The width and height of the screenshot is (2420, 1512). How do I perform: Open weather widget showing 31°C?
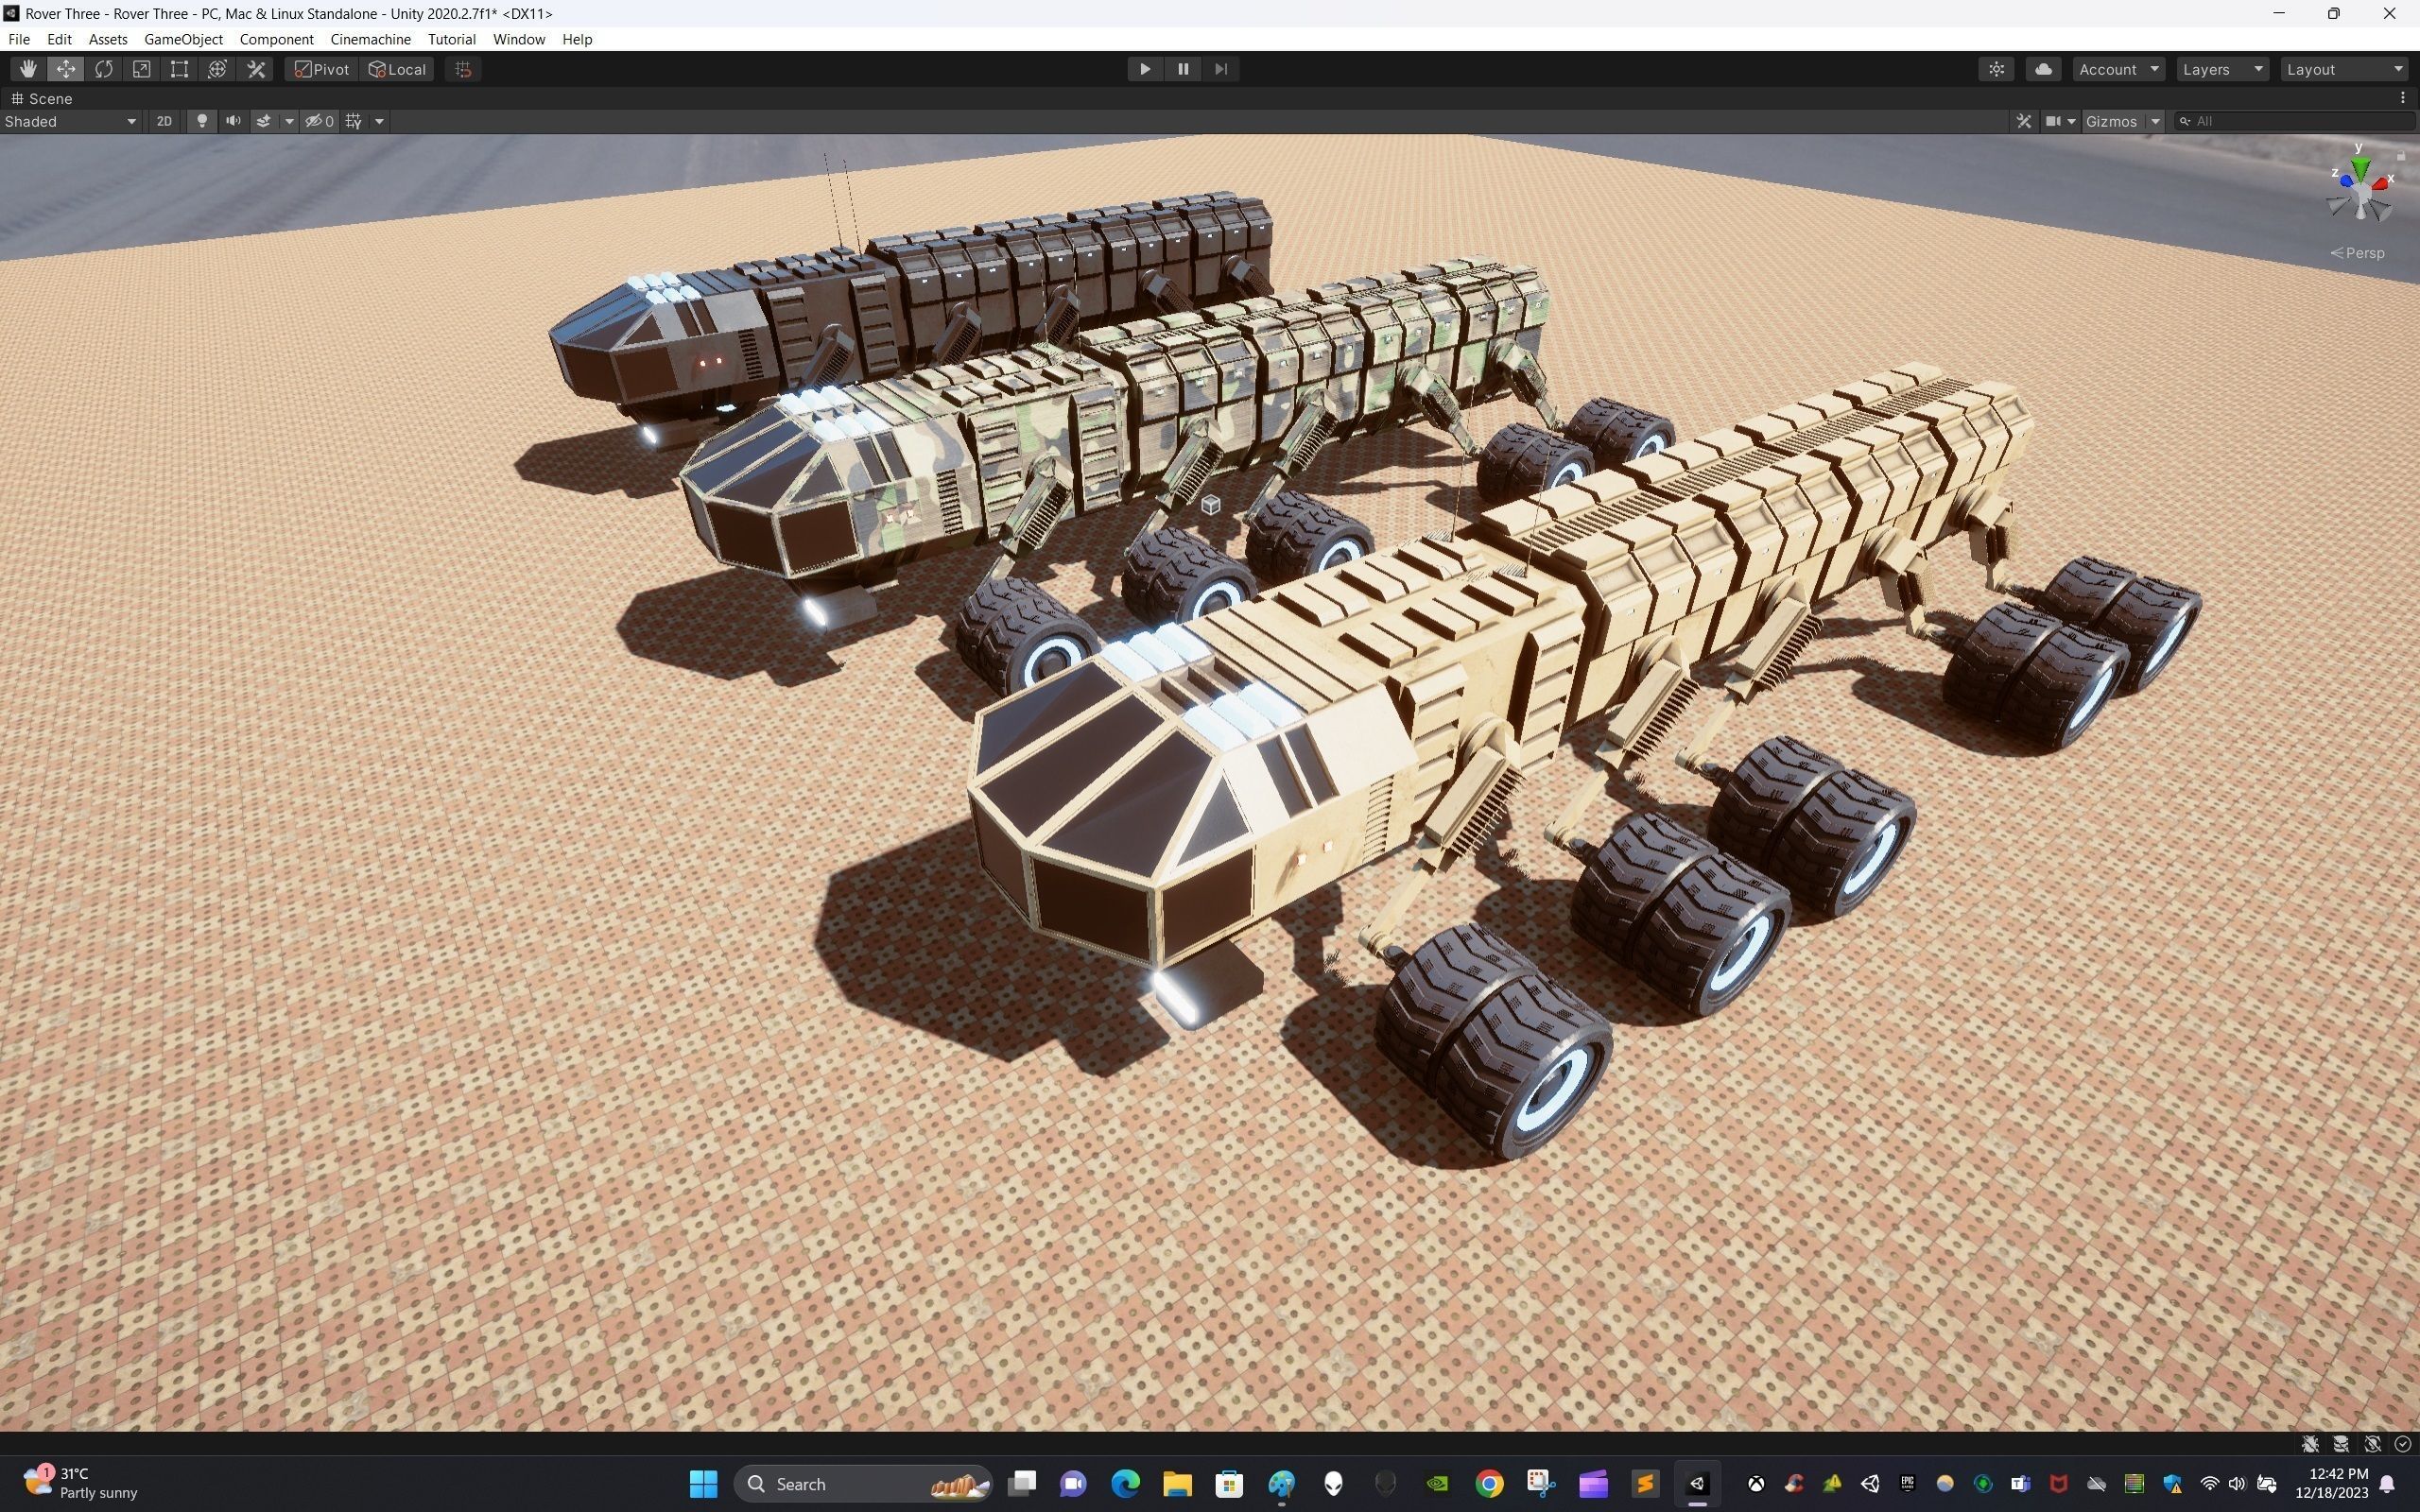click(x=80, y=1483)
